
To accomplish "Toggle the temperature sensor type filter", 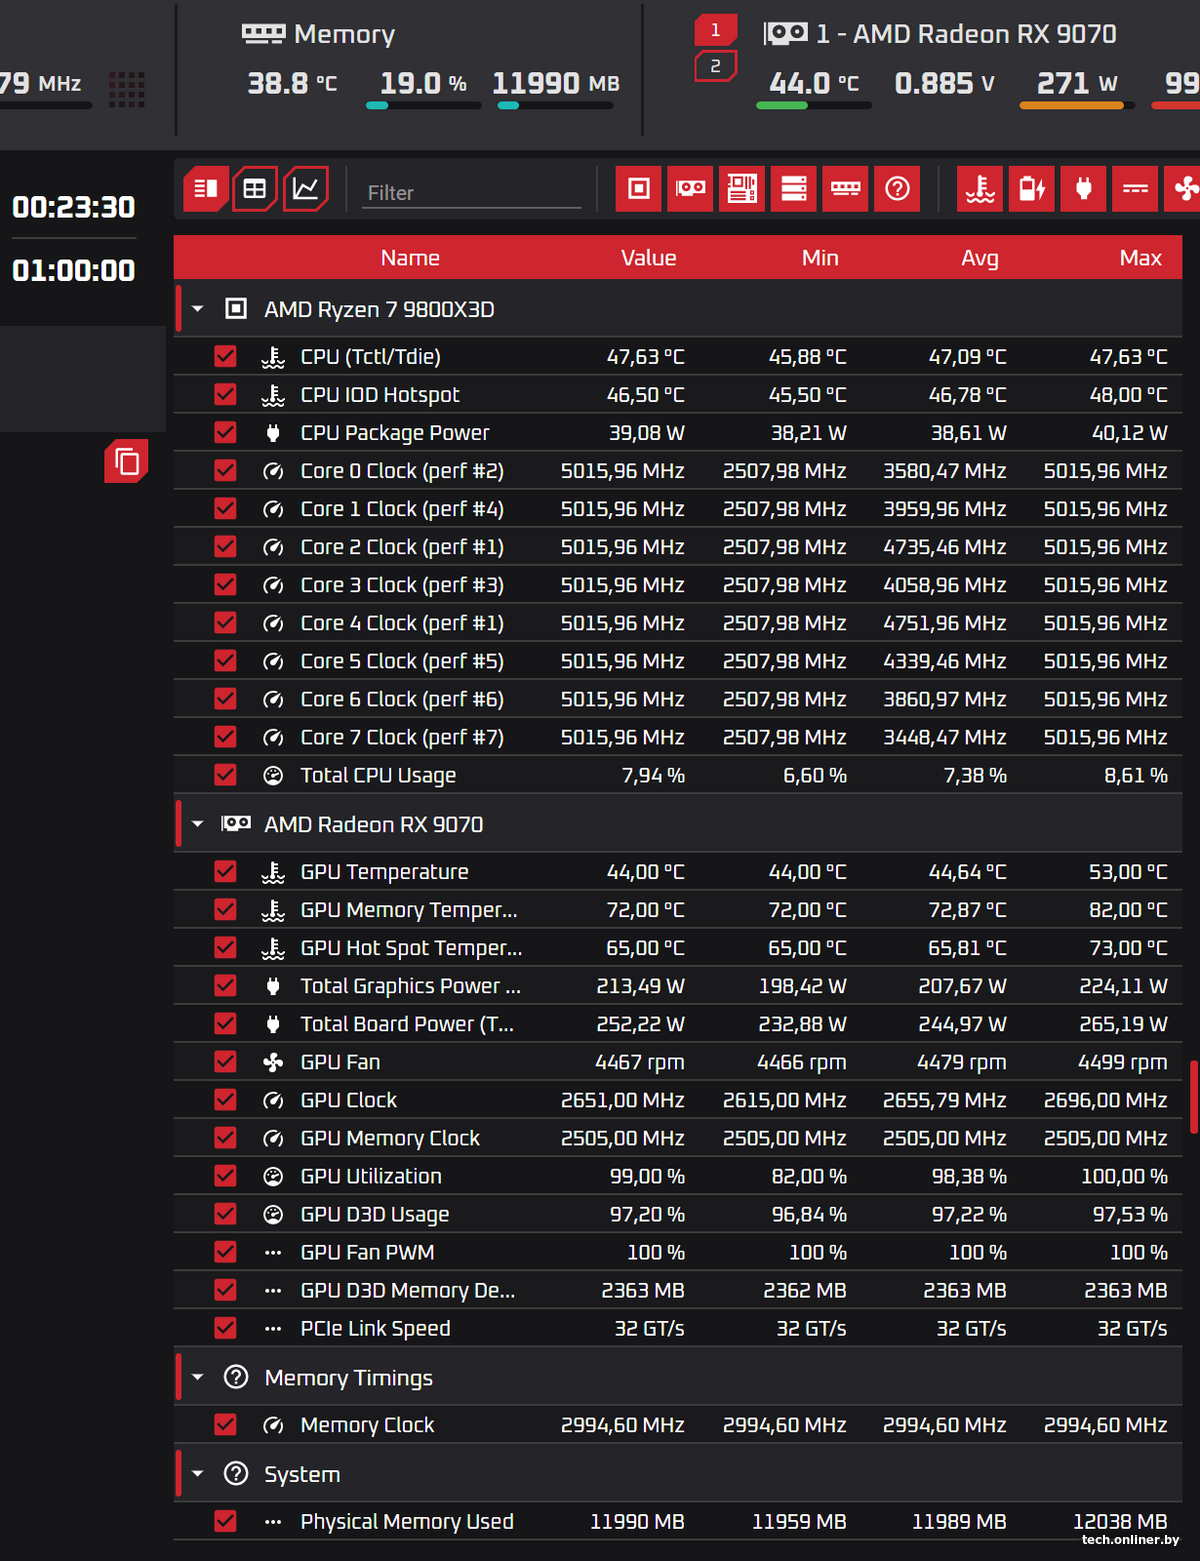I will pos(980,188).
